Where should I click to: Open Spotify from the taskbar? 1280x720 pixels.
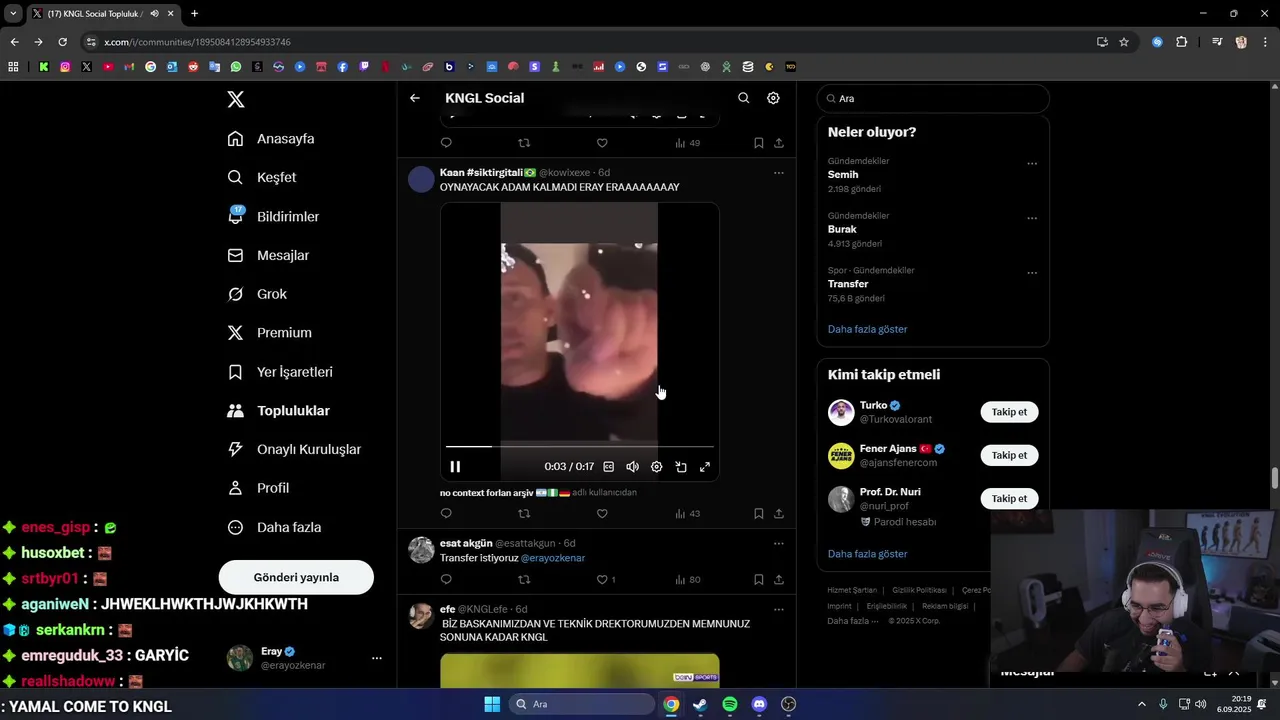coord(730,704)
